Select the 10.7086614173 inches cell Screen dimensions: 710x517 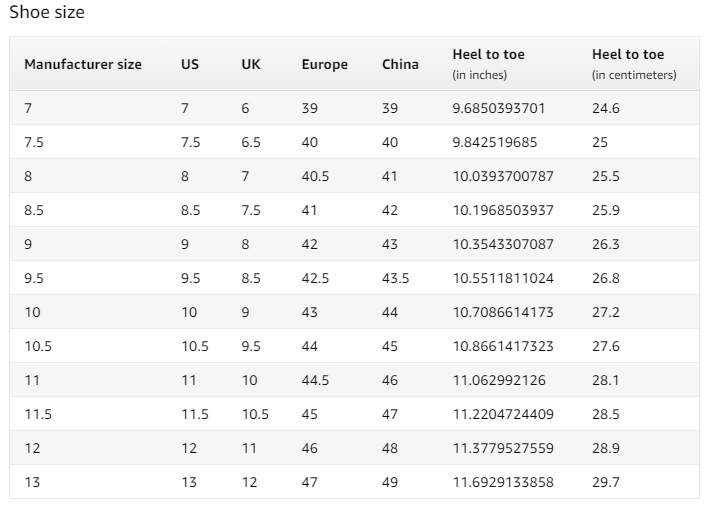point(503,312)
